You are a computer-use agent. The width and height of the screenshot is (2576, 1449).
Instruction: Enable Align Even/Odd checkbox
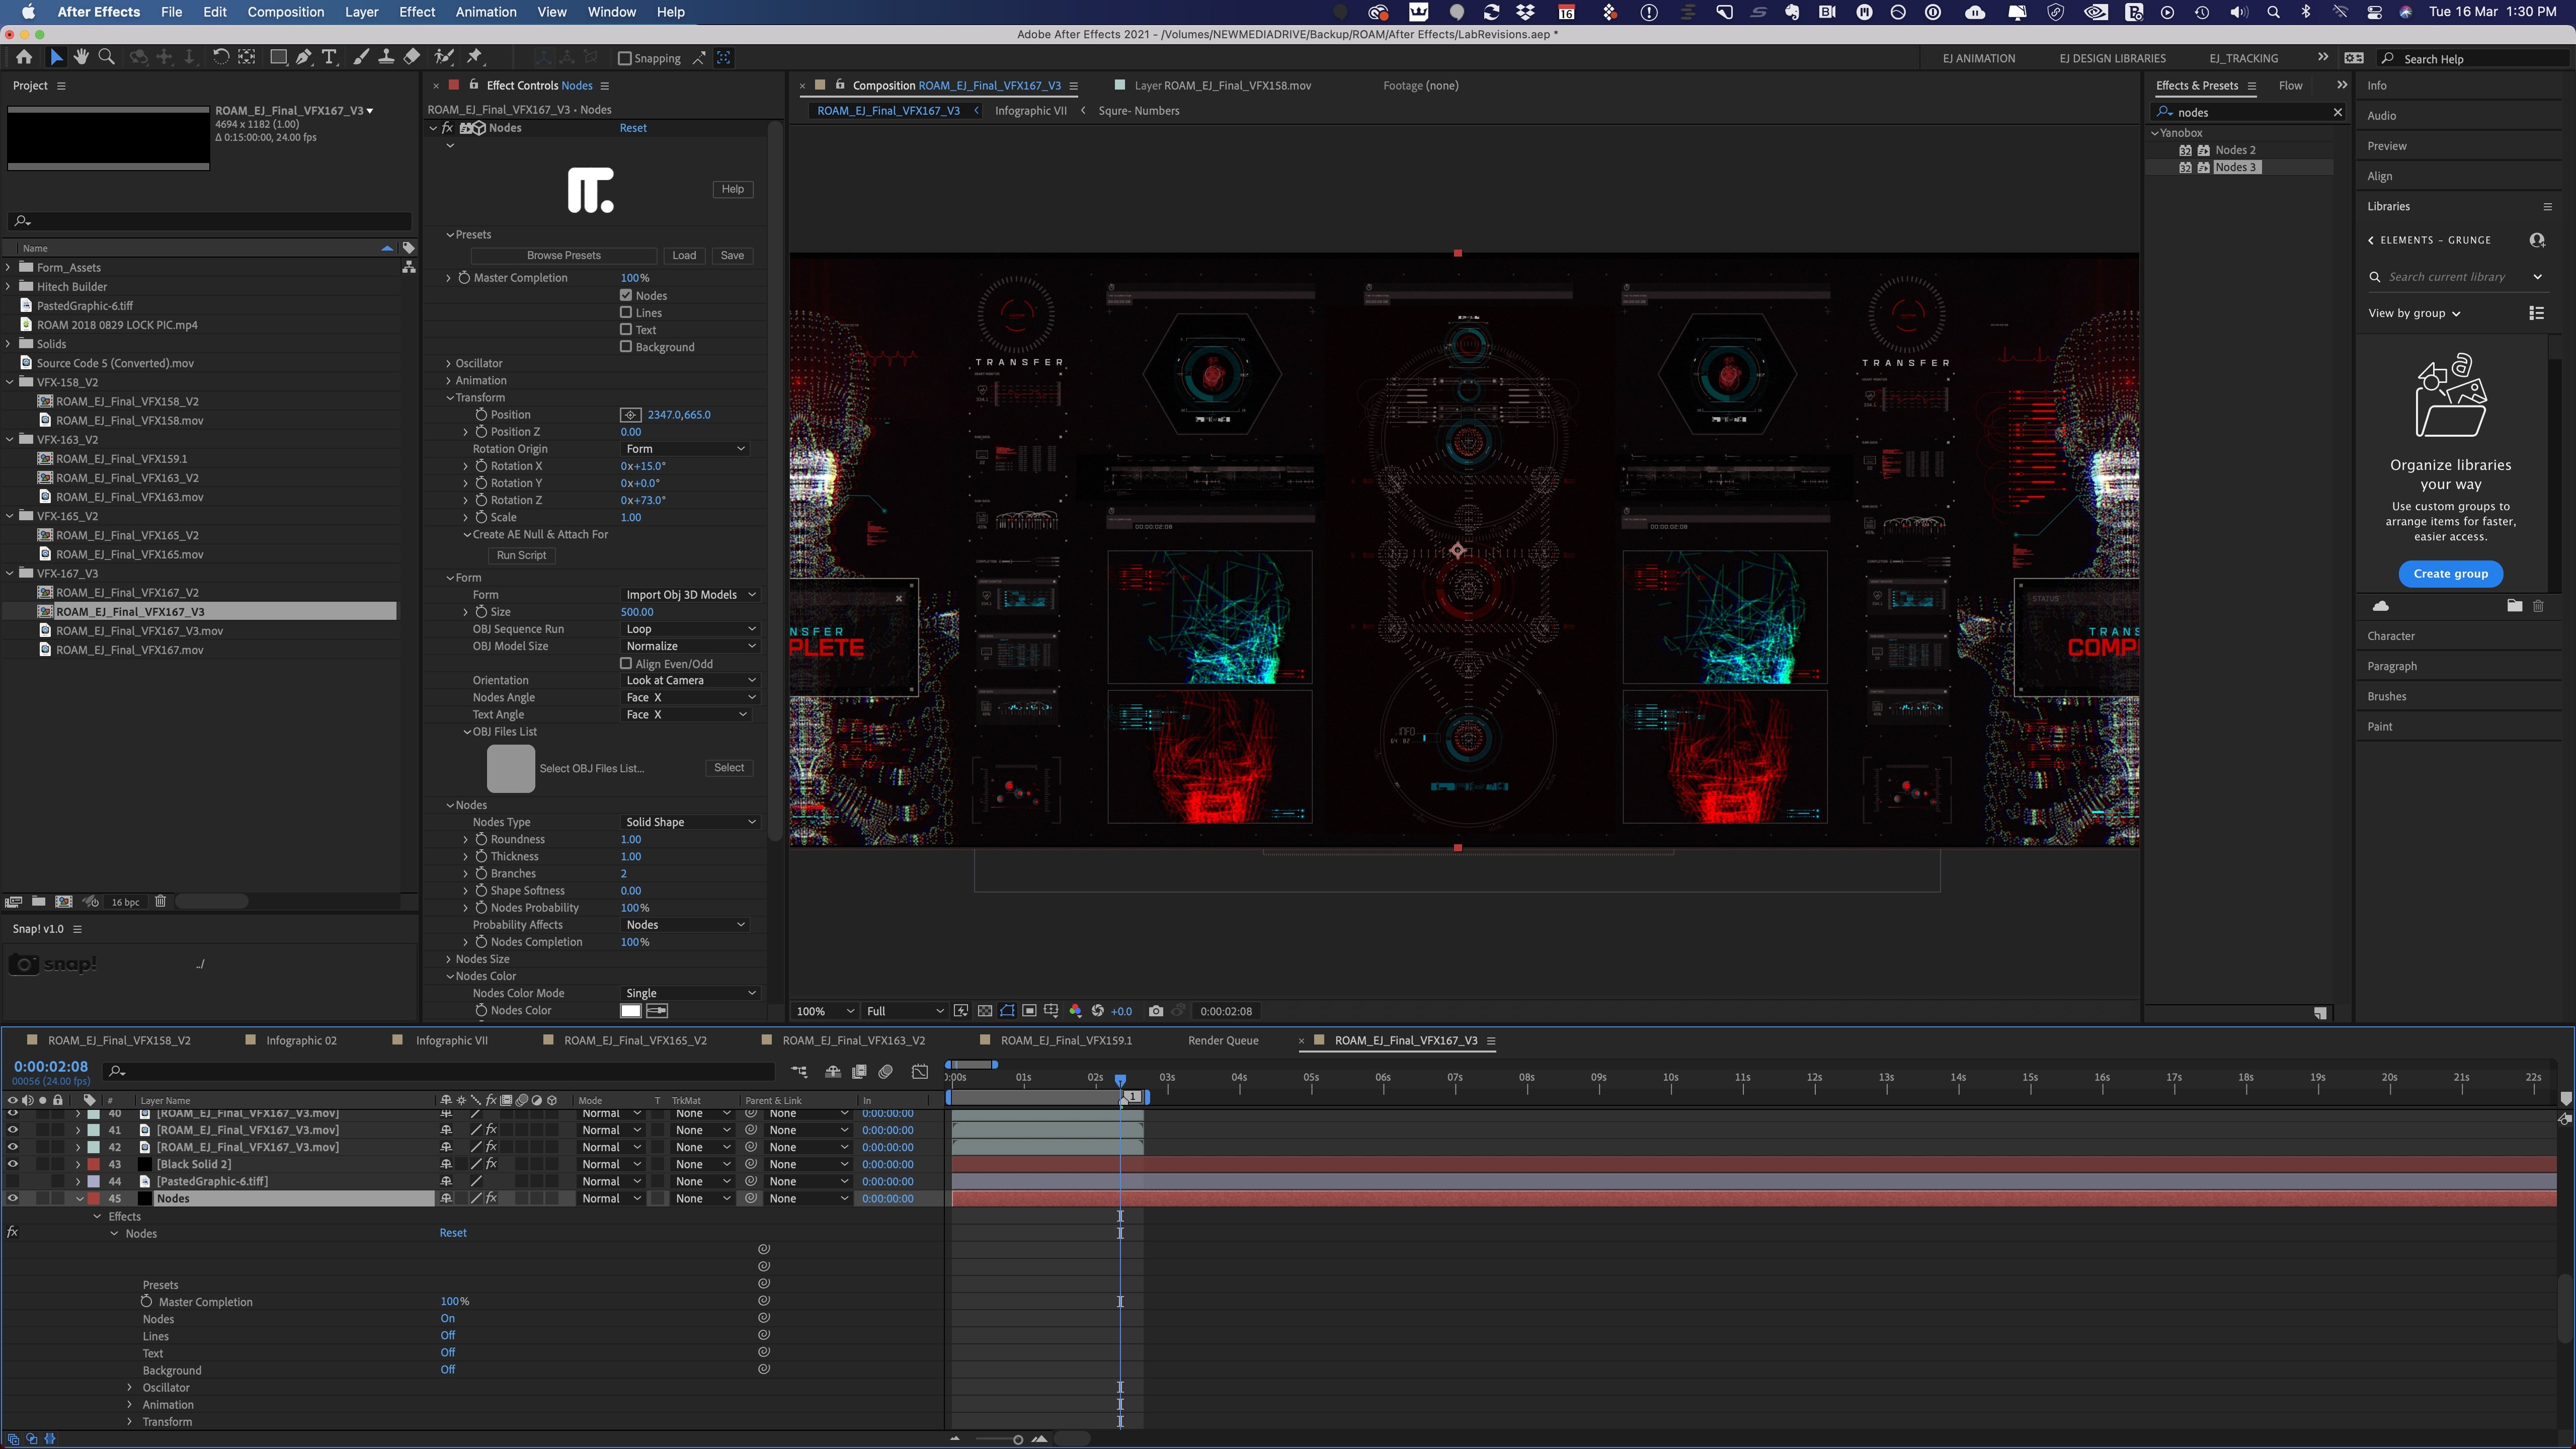[x=626, y=663]
